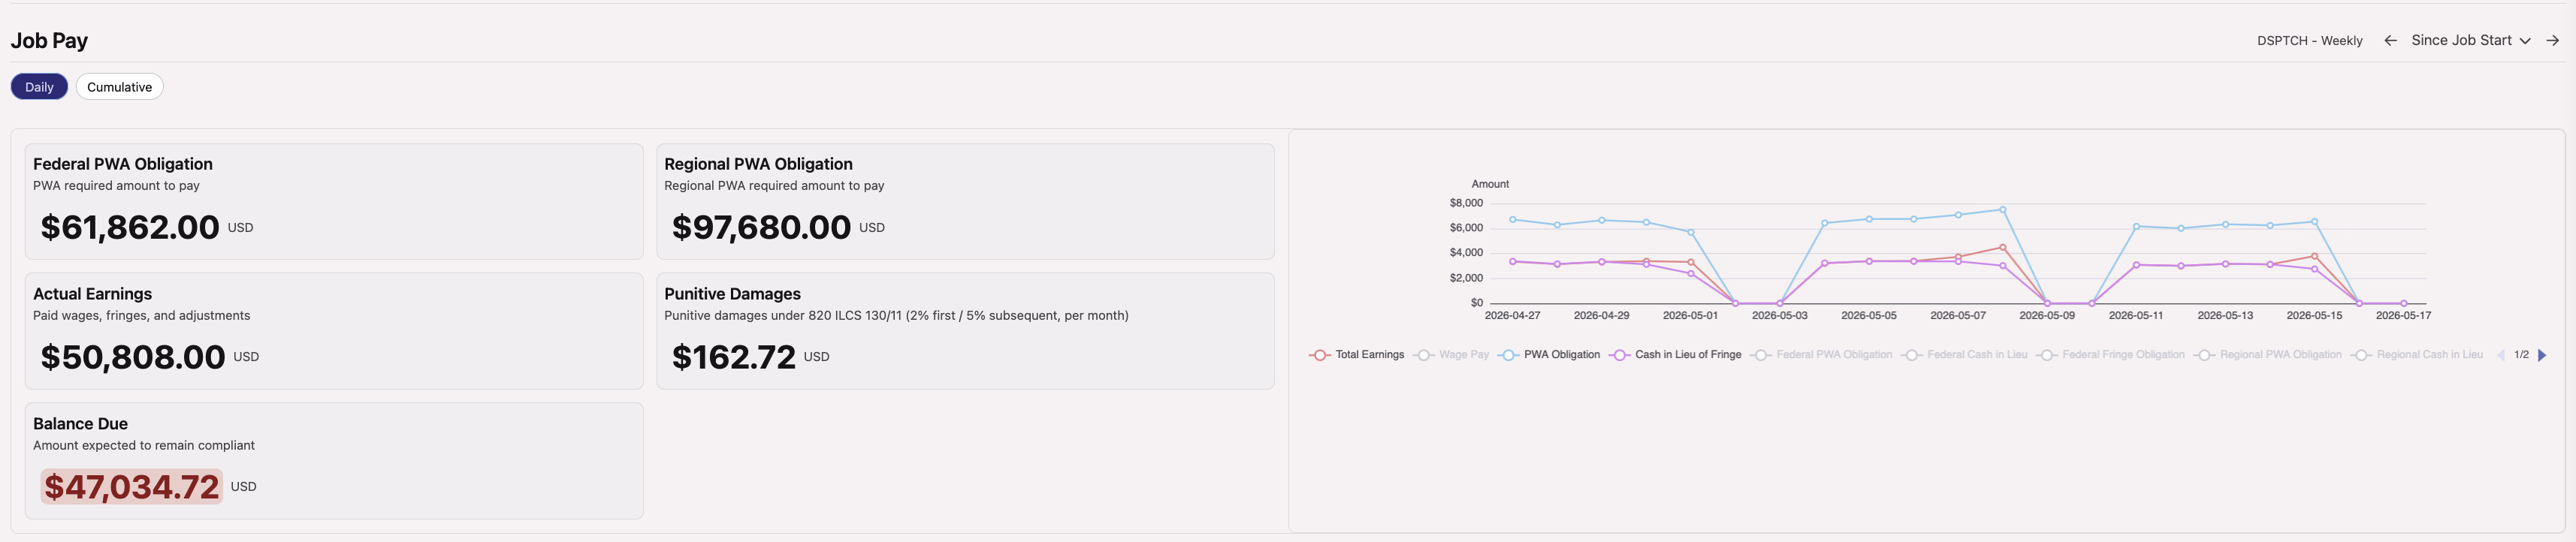Click the Punitive Damages $162.72 value

[734, 357]
